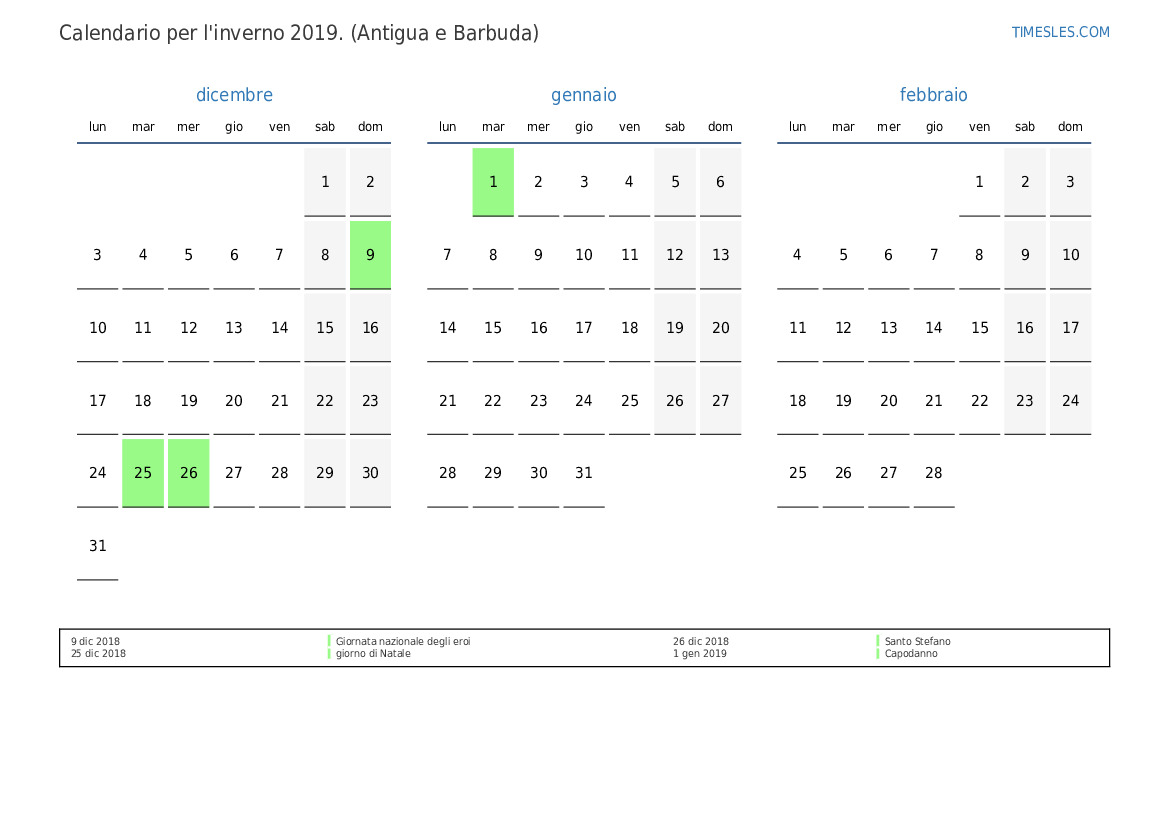
Task: Select highlighted 1 January holiday cell
Action: pos(493,182)
